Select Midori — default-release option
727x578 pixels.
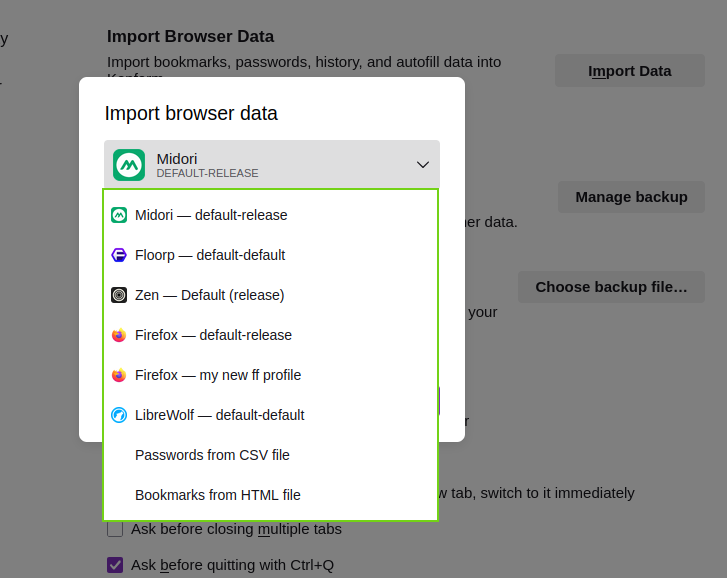pos(211,215)
